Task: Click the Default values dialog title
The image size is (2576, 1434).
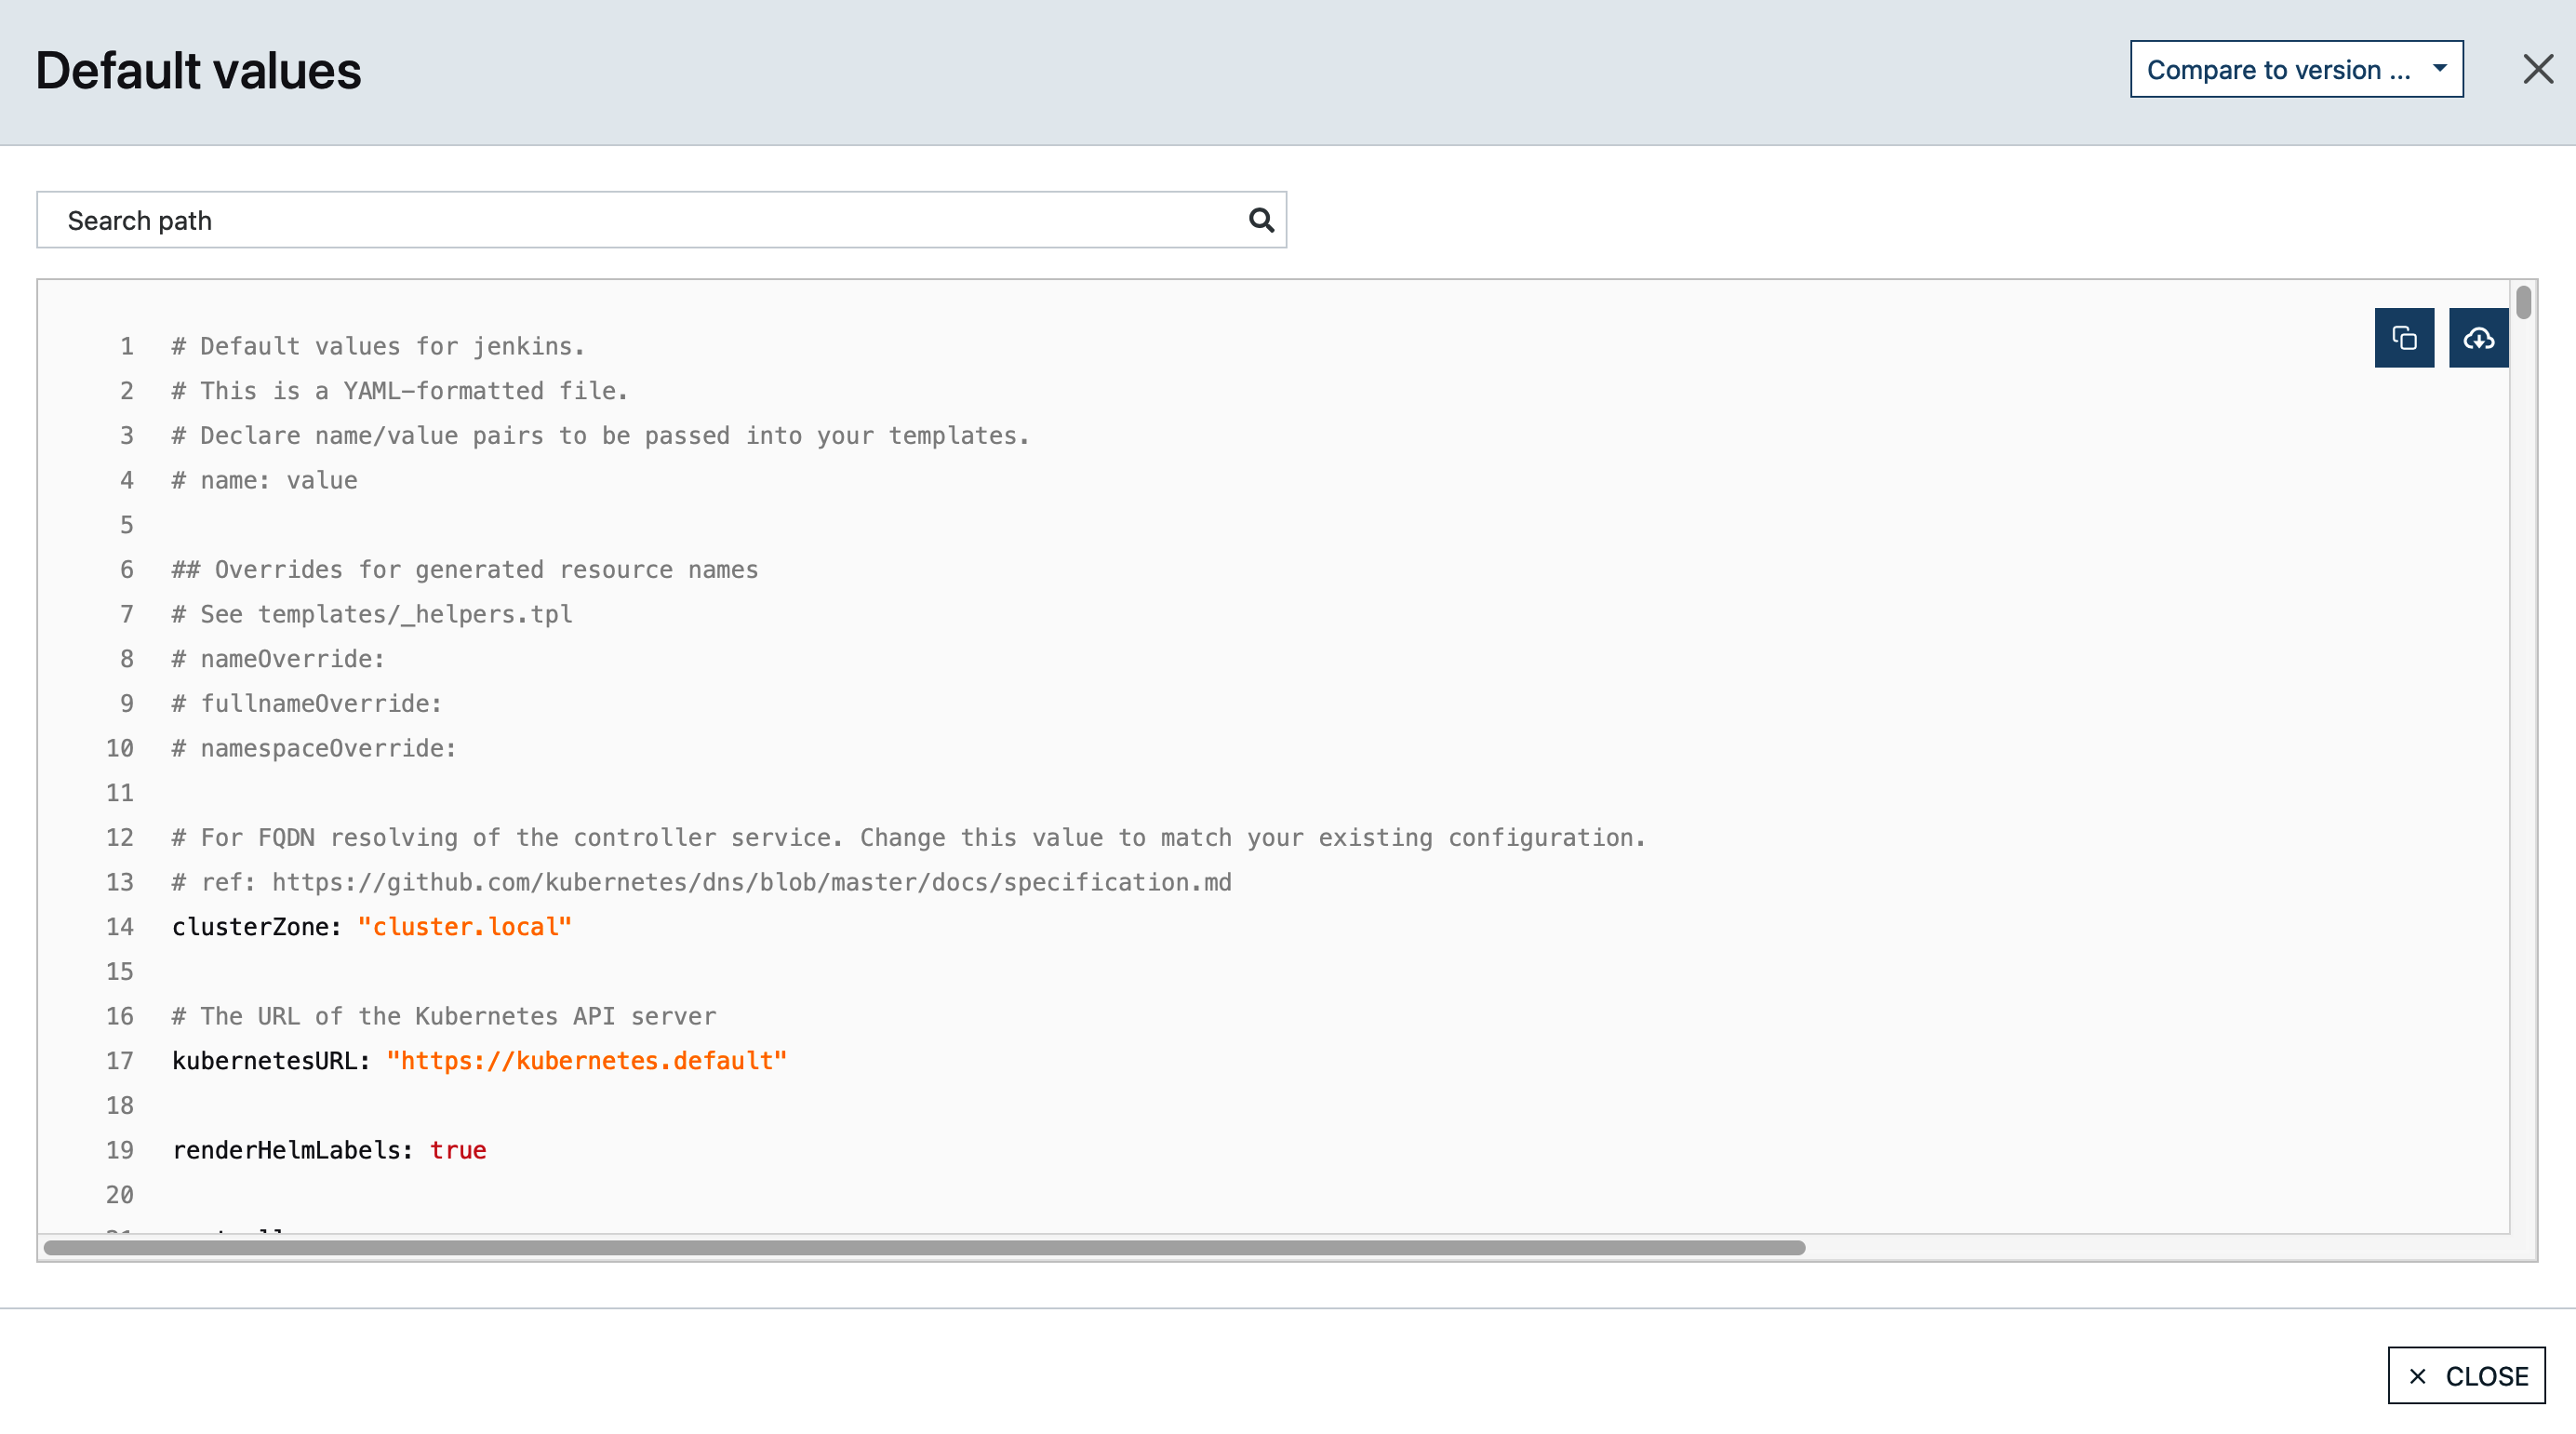Action: tap(198, 69)
